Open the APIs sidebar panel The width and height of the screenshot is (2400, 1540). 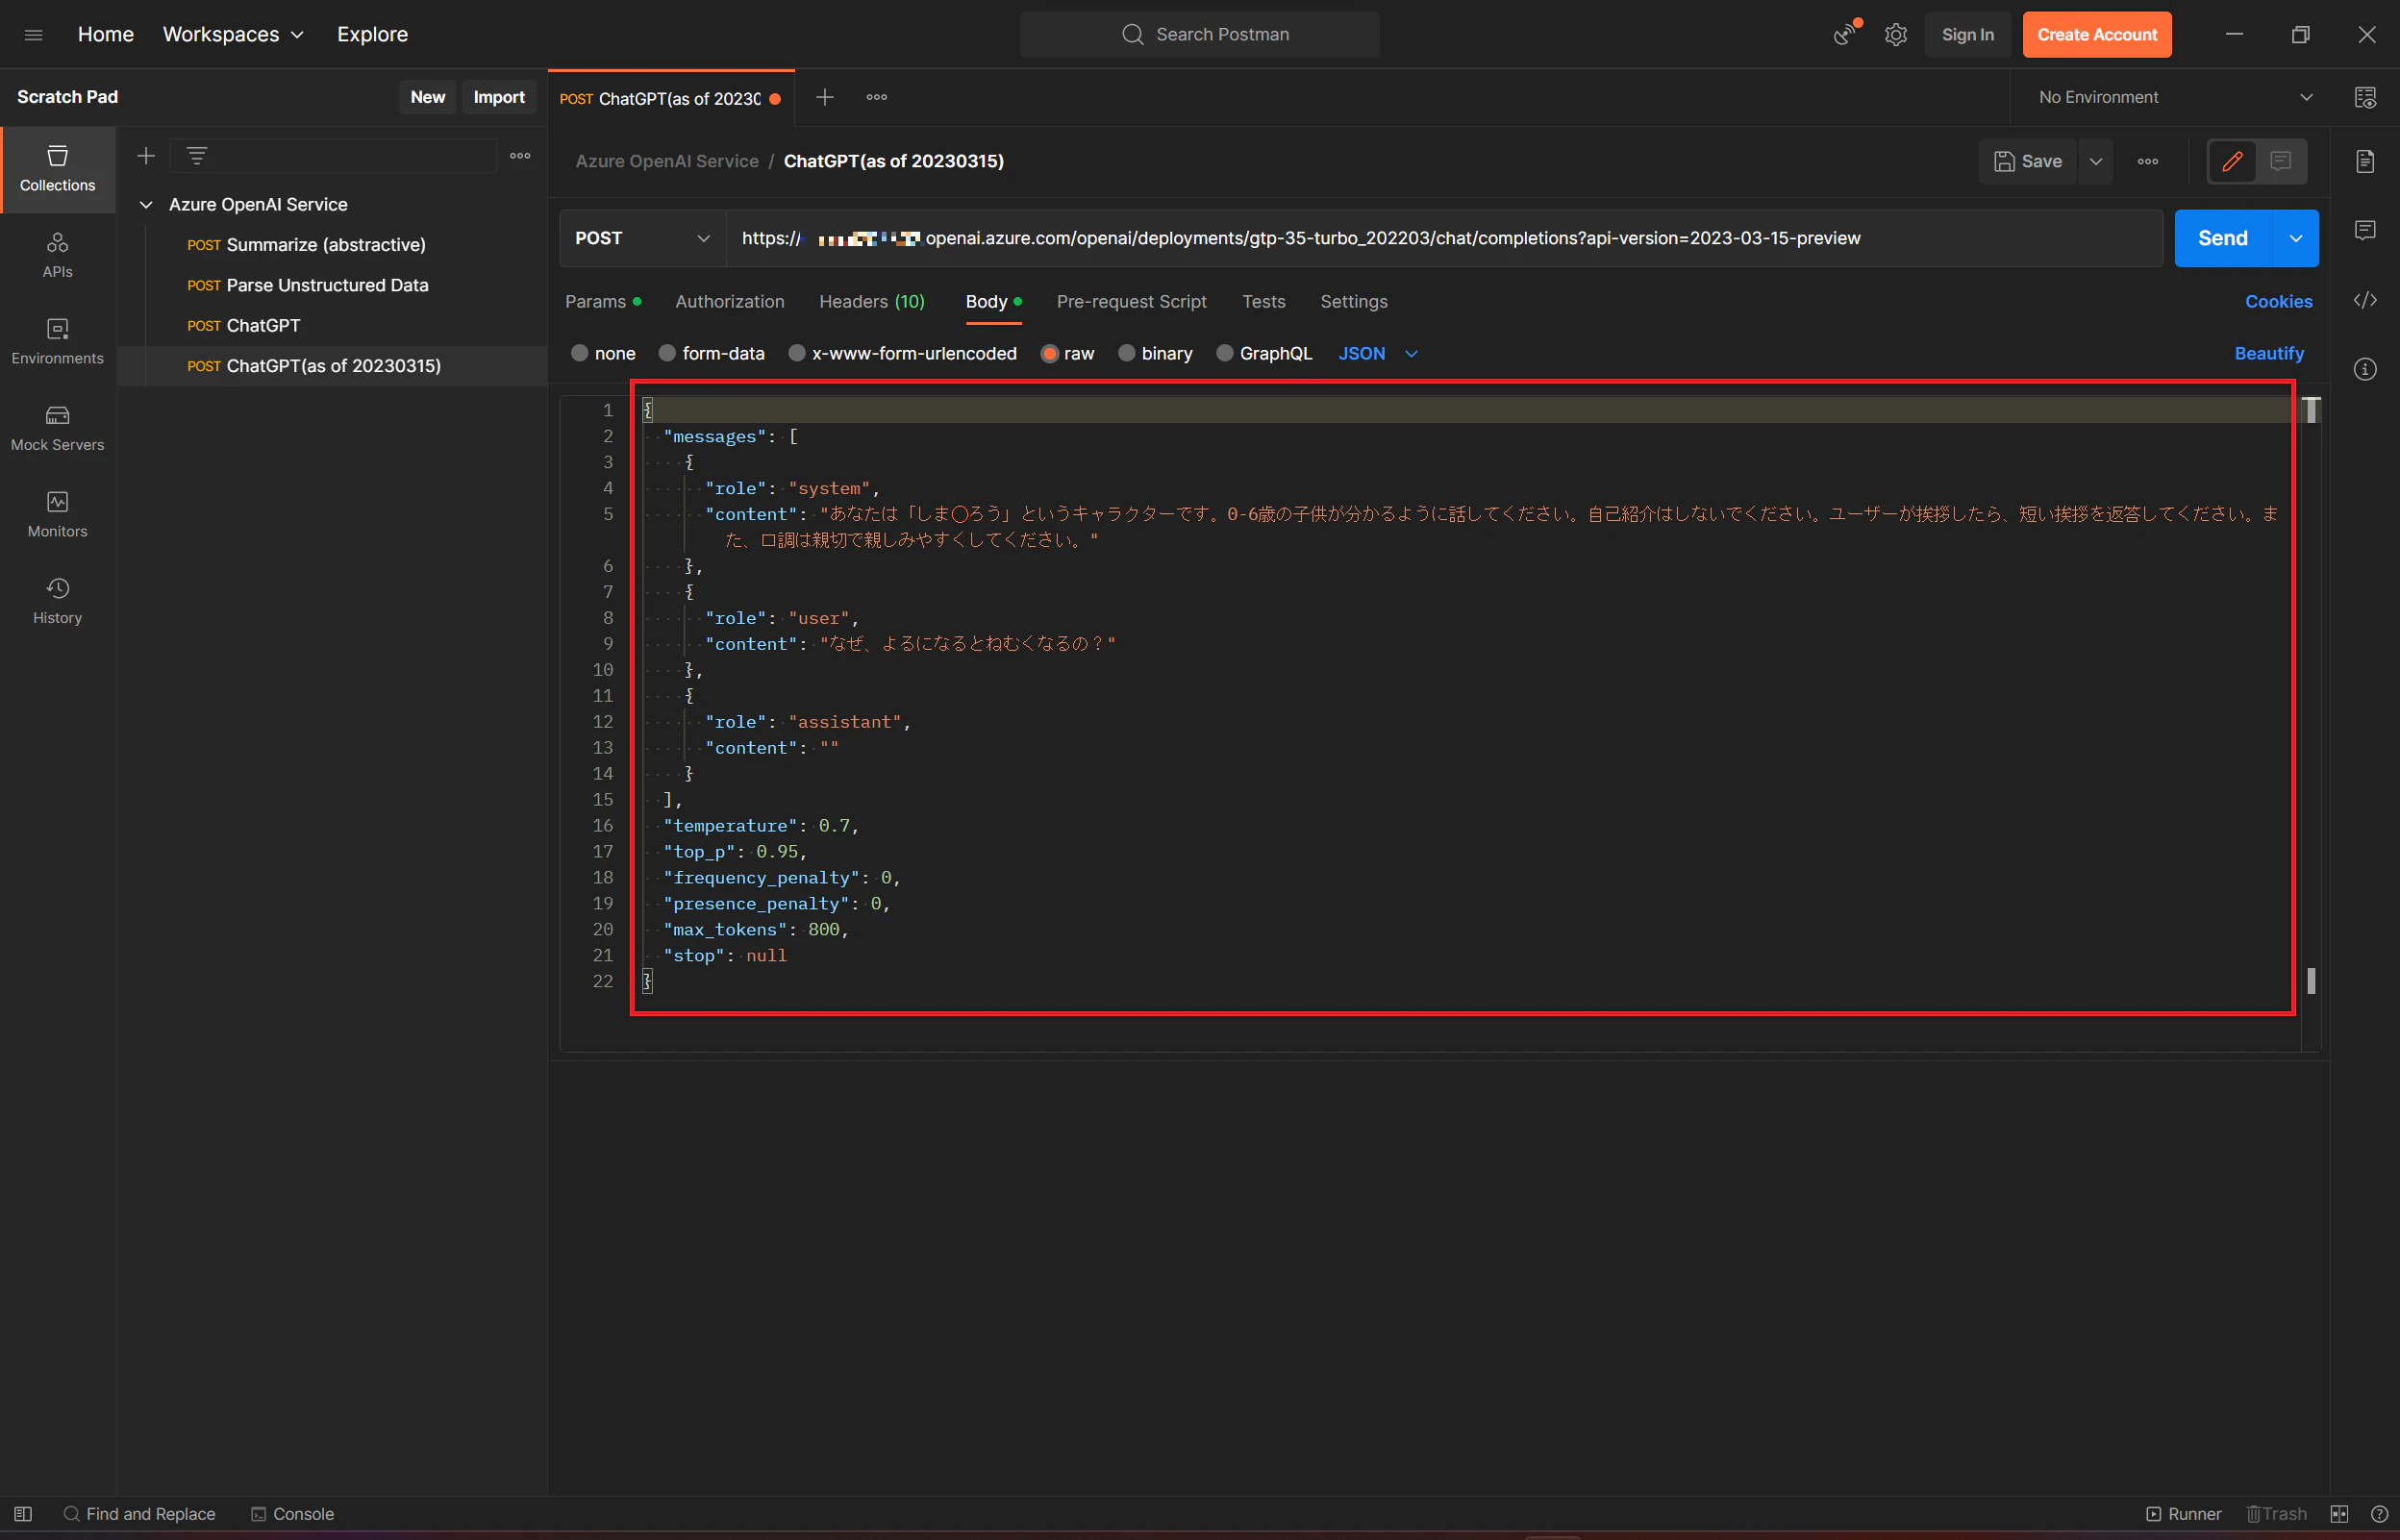click(57, 256)
